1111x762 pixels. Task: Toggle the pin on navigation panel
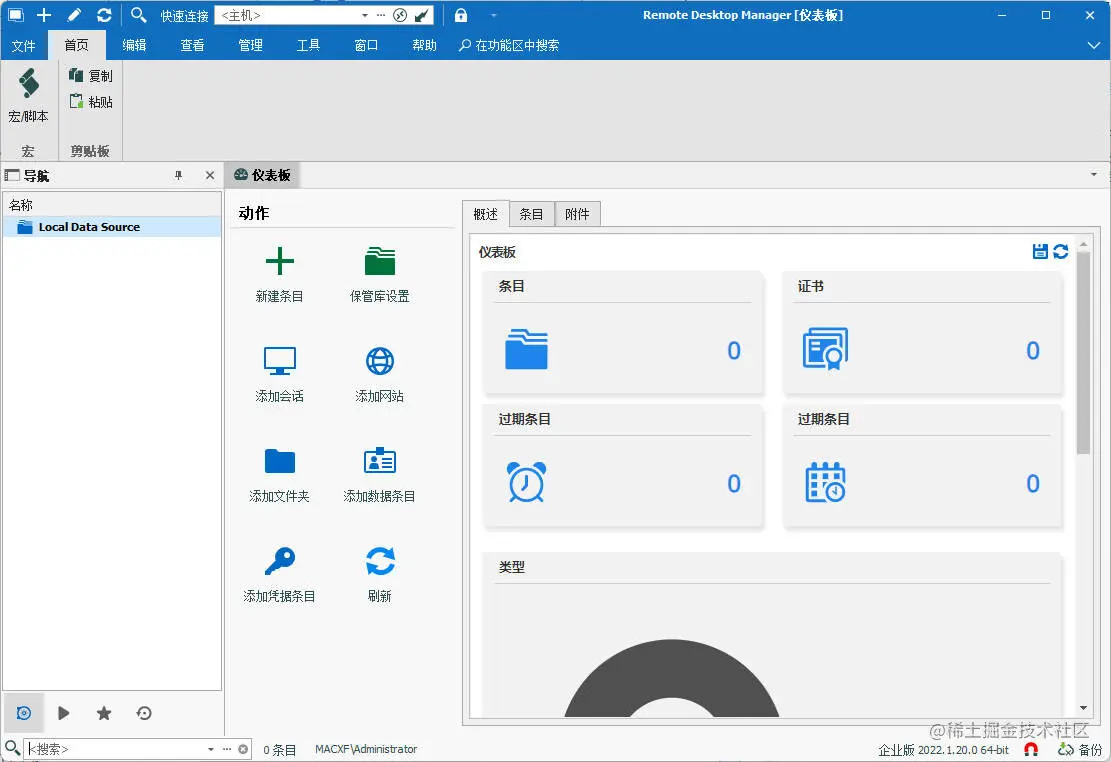[179, 175]
